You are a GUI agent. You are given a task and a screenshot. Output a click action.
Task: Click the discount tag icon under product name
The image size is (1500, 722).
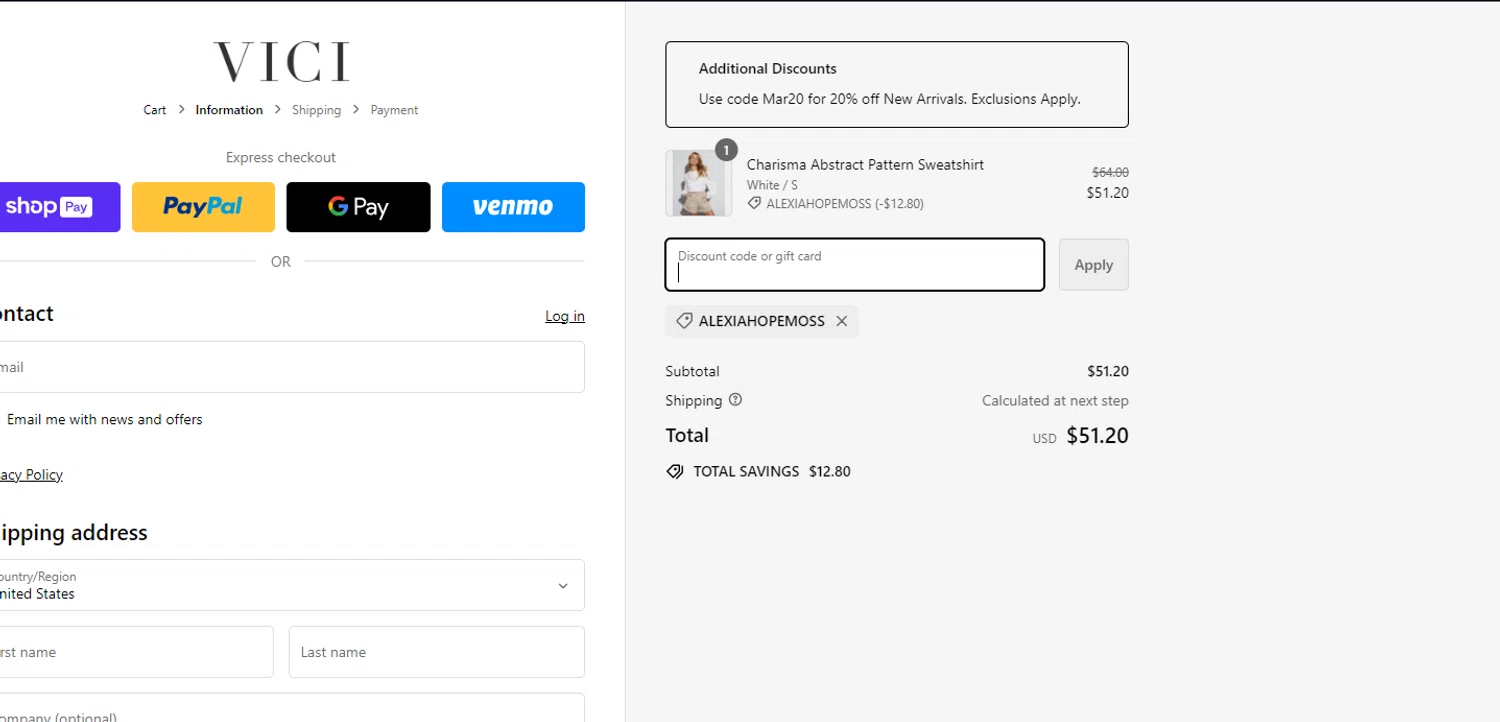(x=754, y=203)
